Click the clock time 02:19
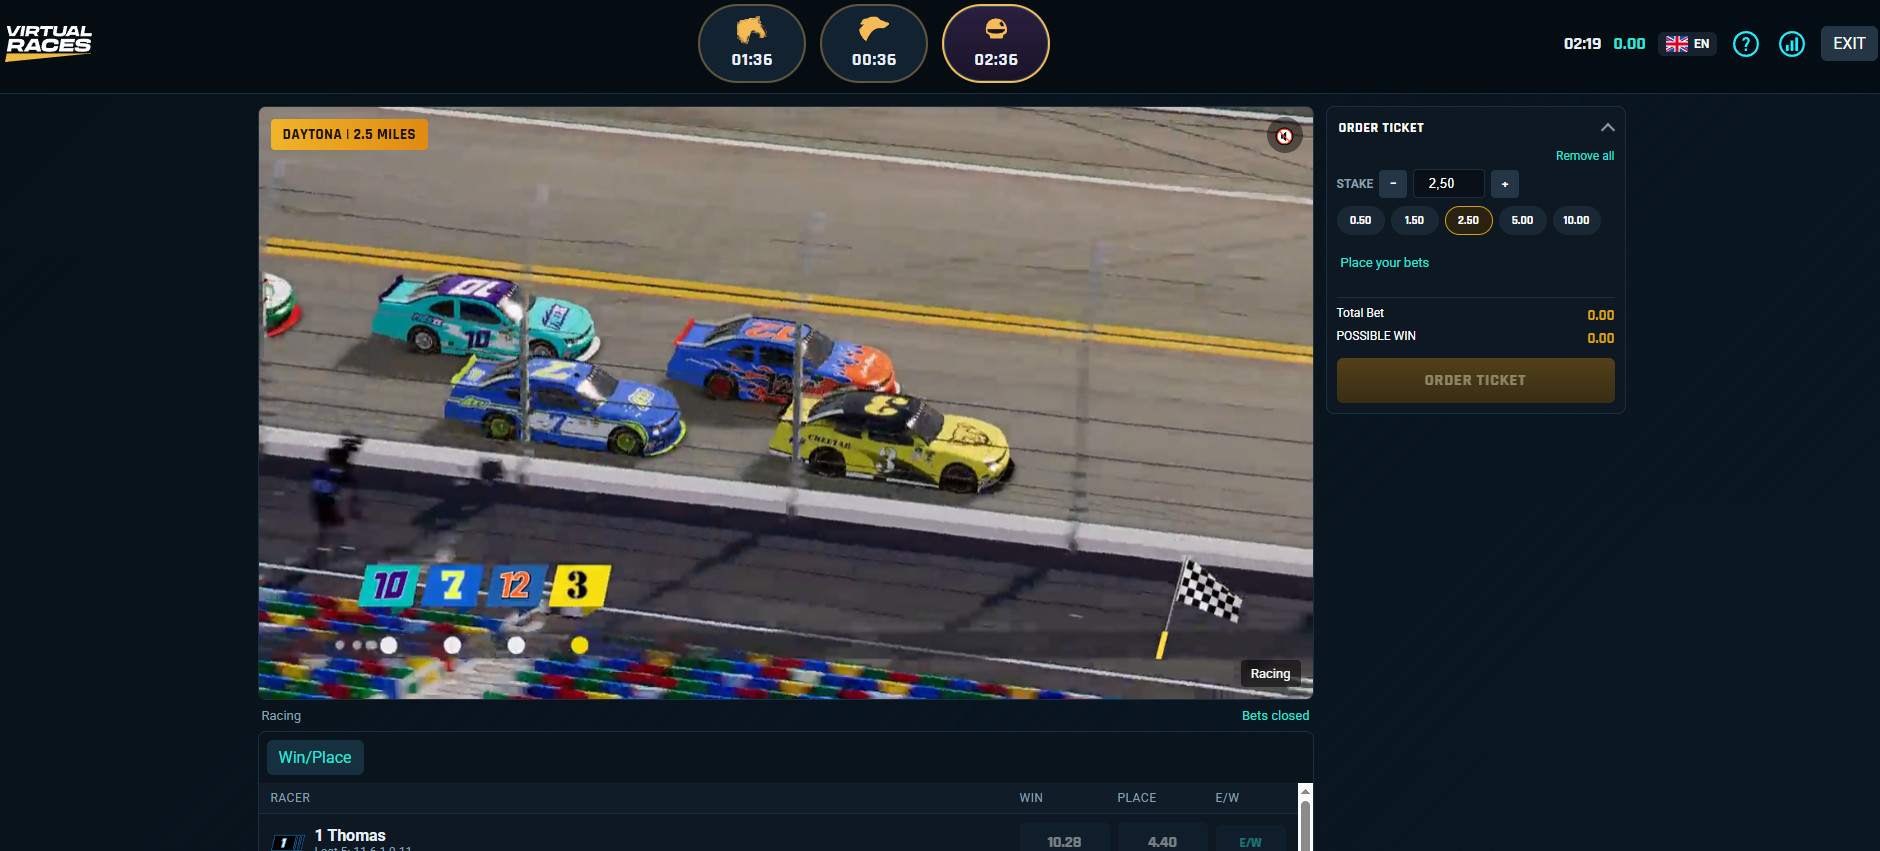The width and height of the screenshot is (1880, 851). (1583, 44)
